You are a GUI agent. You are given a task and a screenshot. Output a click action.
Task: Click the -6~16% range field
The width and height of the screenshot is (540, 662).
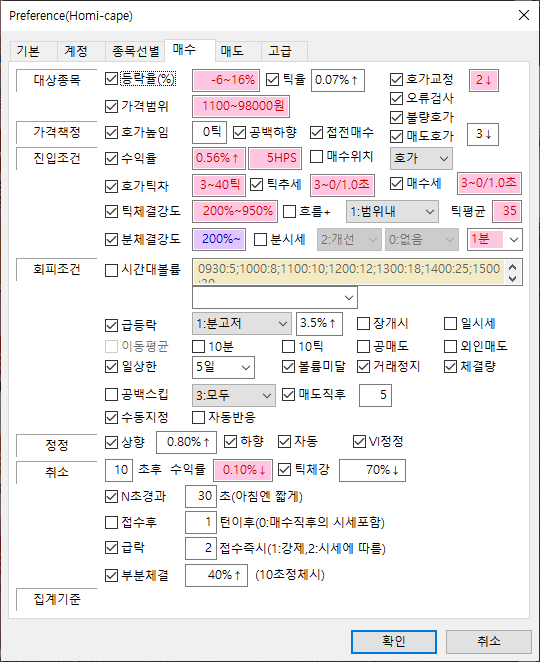point(226,80)
